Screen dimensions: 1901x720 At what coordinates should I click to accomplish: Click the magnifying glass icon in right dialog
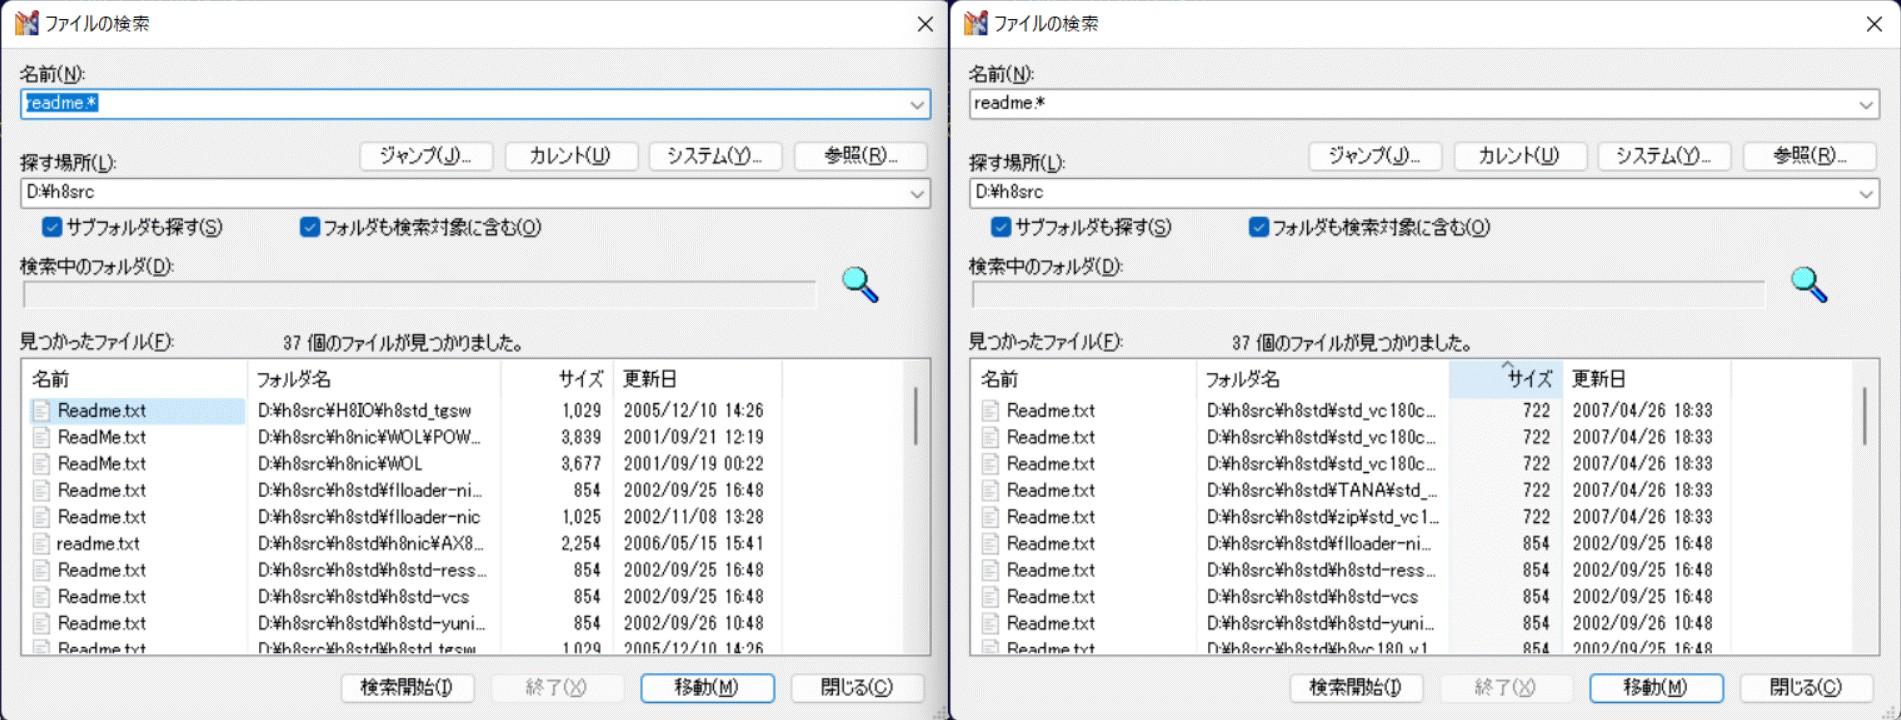(x=1808, y=285)
